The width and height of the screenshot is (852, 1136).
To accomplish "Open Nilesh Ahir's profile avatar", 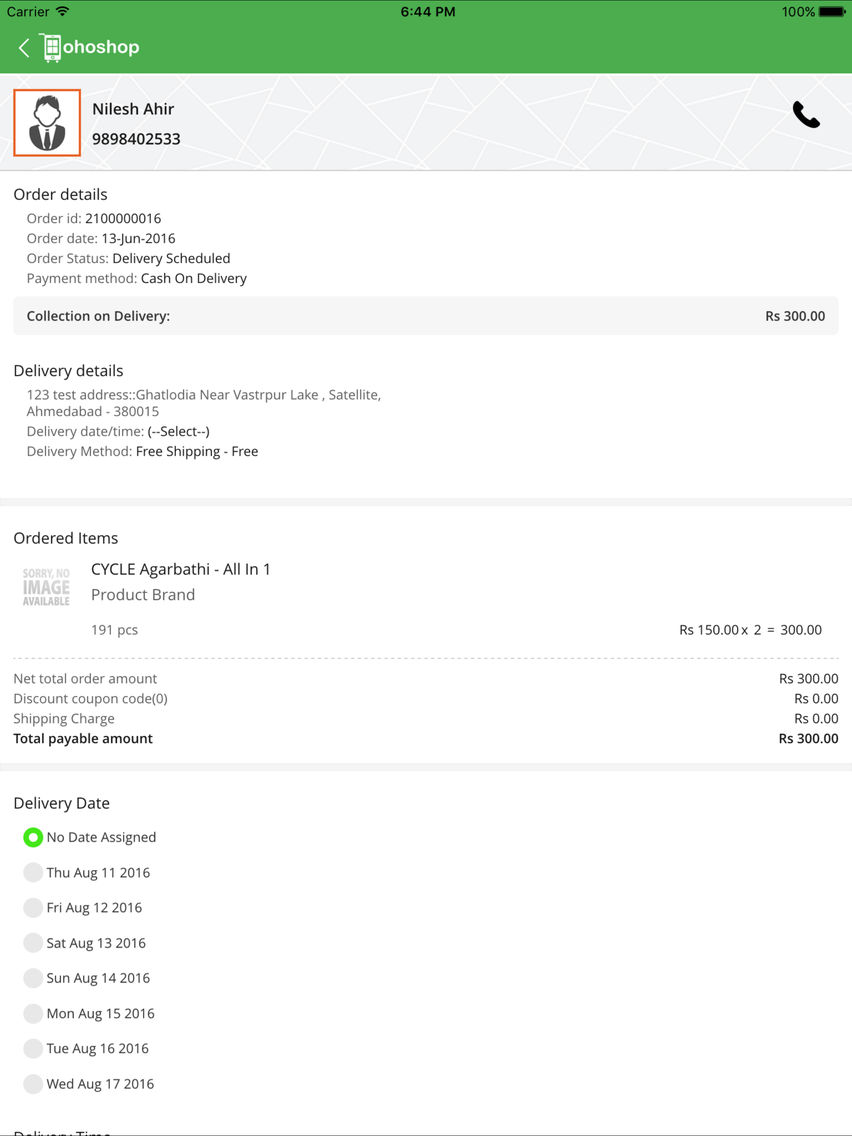I will [x=47, y=122].
